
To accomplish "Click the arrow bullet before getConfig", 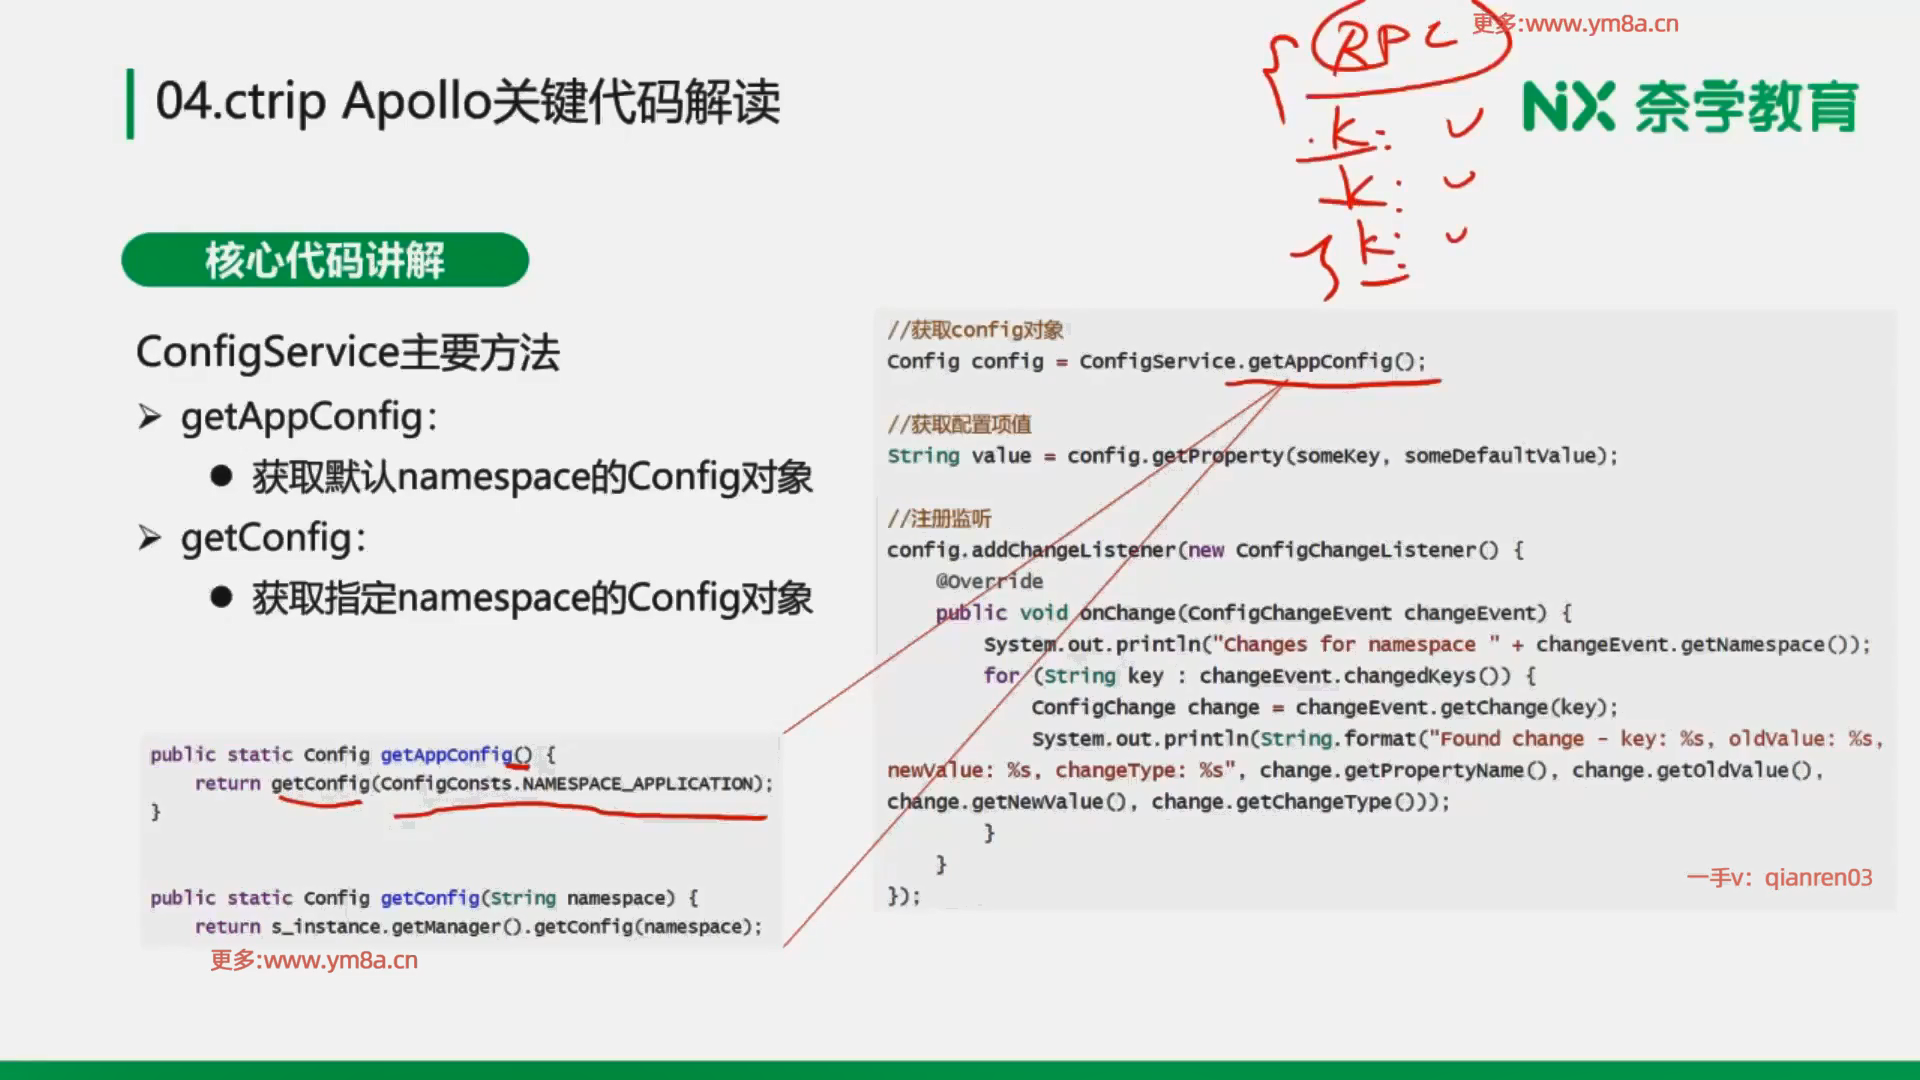I will click(x=149, y=538).
